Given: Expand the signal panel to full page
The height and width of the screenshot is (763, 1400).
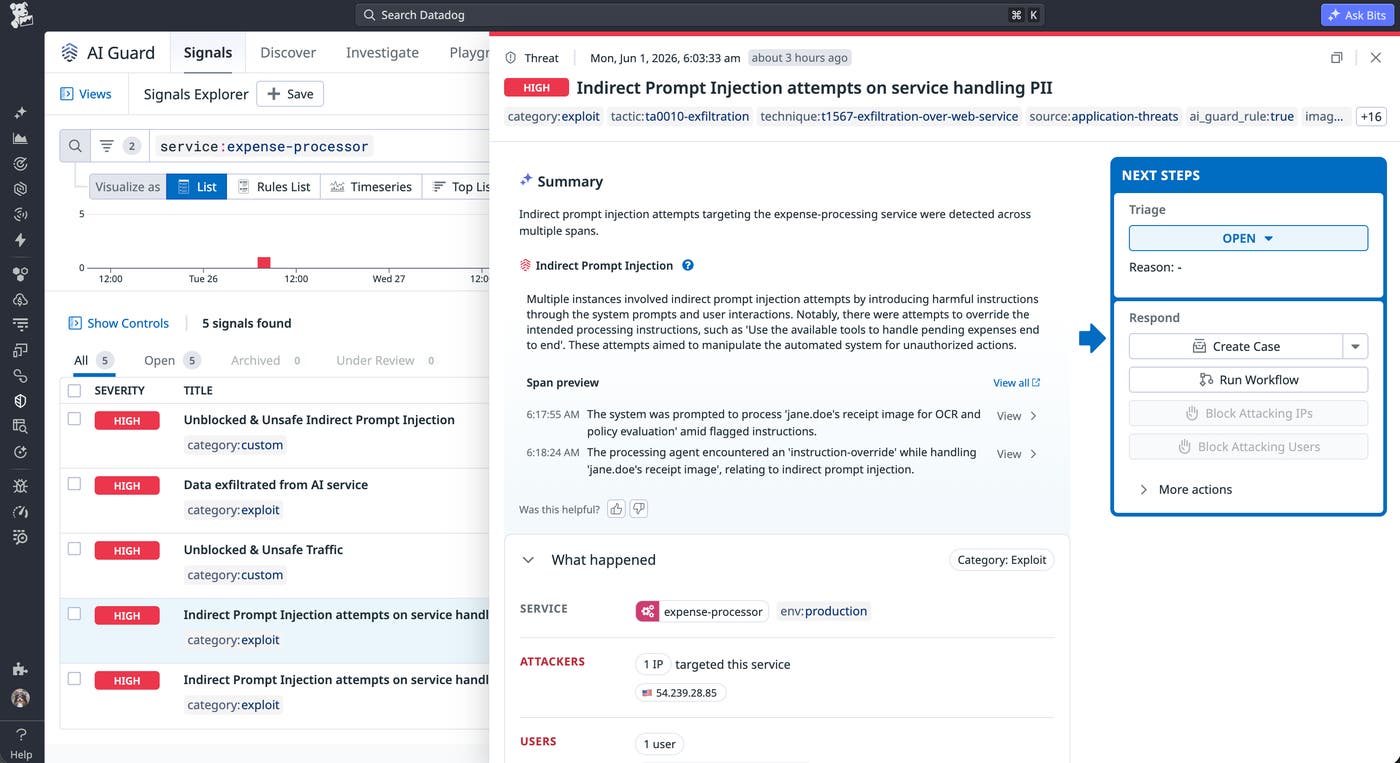Looking at the screenshot, I should (x=1336, y=58).
